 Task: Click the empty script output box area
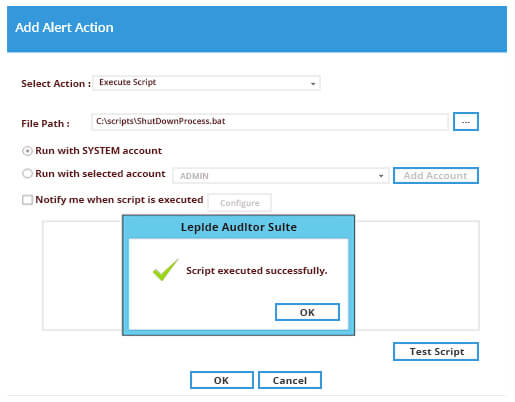point(82,275)
